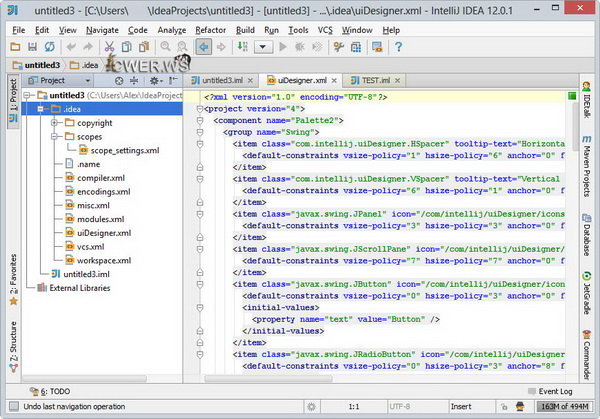Close the uiDesigner.xml tab

334,81
